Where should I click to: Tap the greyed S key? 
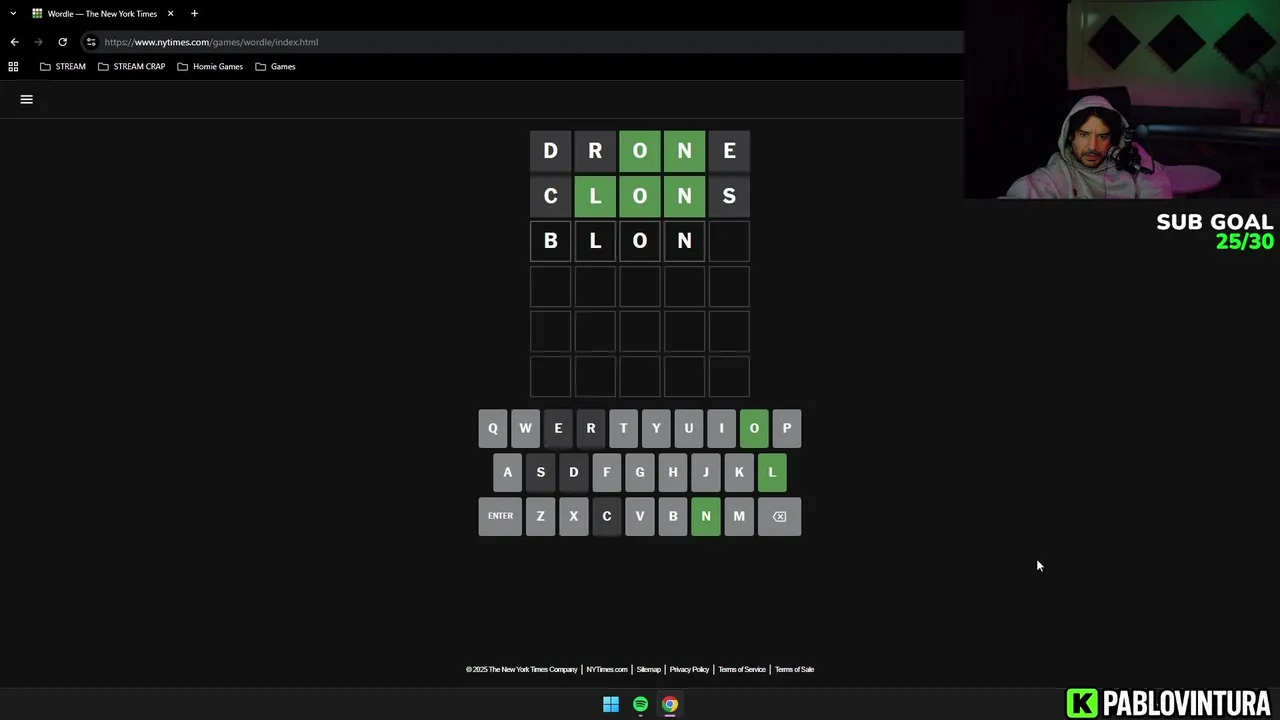[540, 472]
